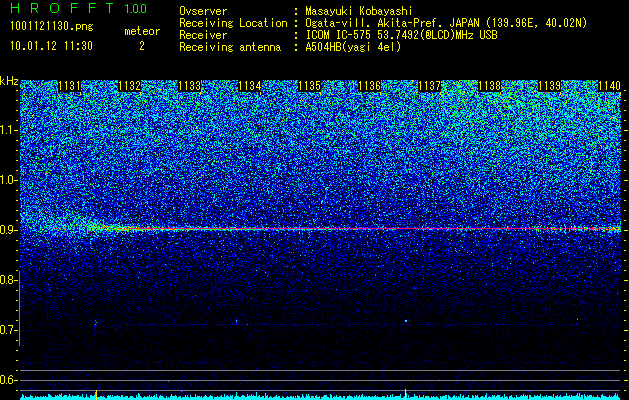The image size is (629, 400).
Task: Click the Ovserver field label
Action: [203, 11]
